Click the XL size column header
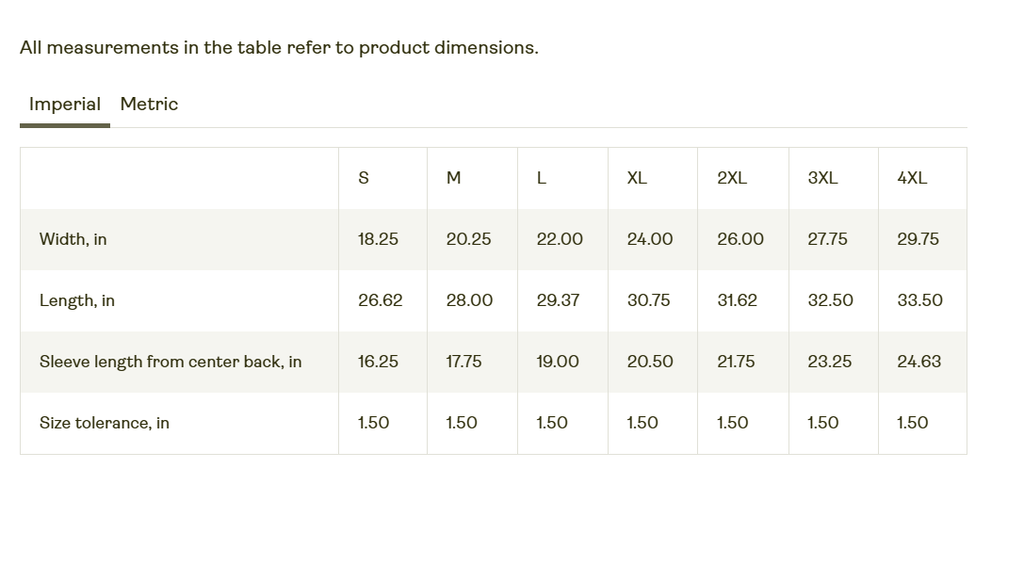 [x=637, y=178]
